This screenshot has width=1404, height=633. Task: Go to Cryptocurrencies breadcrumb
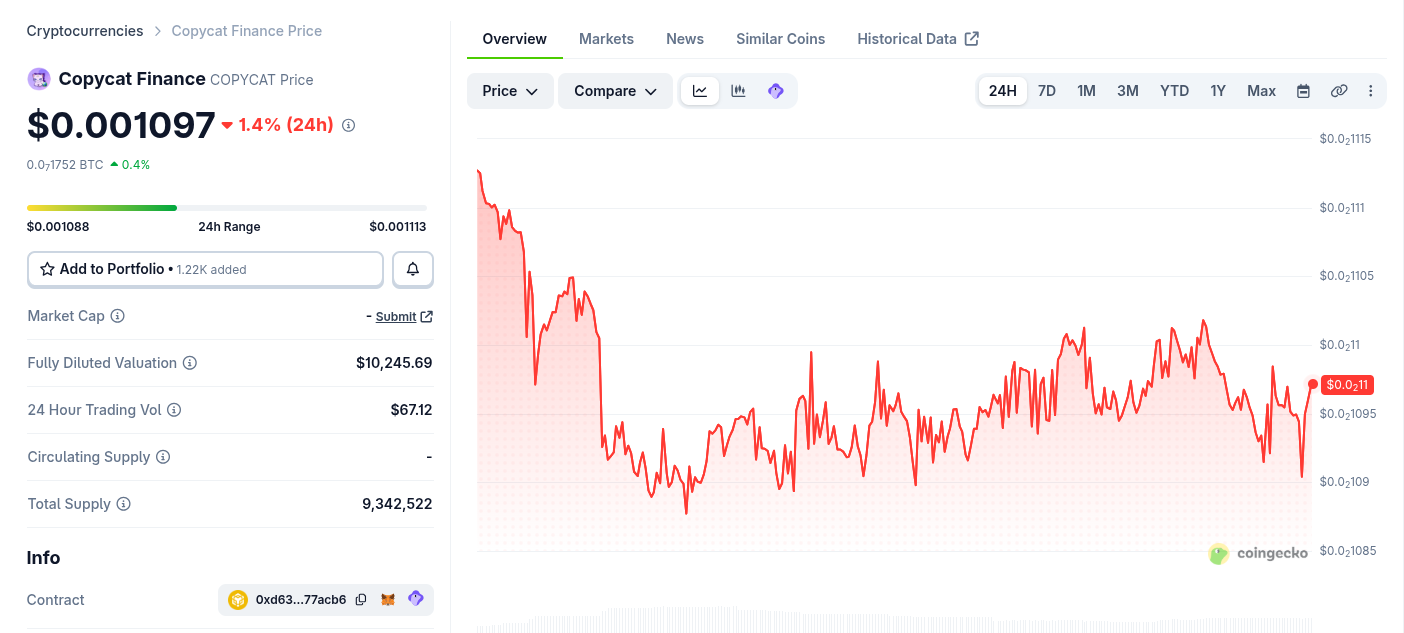85,31
